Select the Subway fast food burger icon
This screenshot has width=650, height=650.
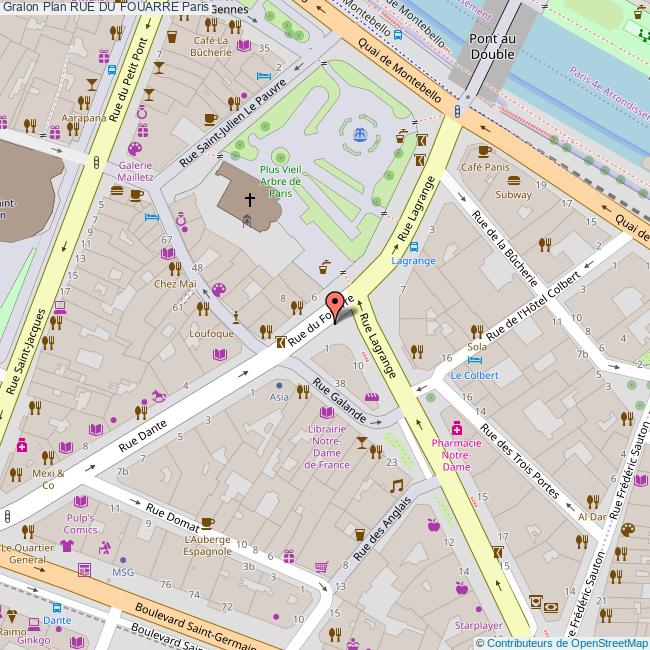coord(513,181)
